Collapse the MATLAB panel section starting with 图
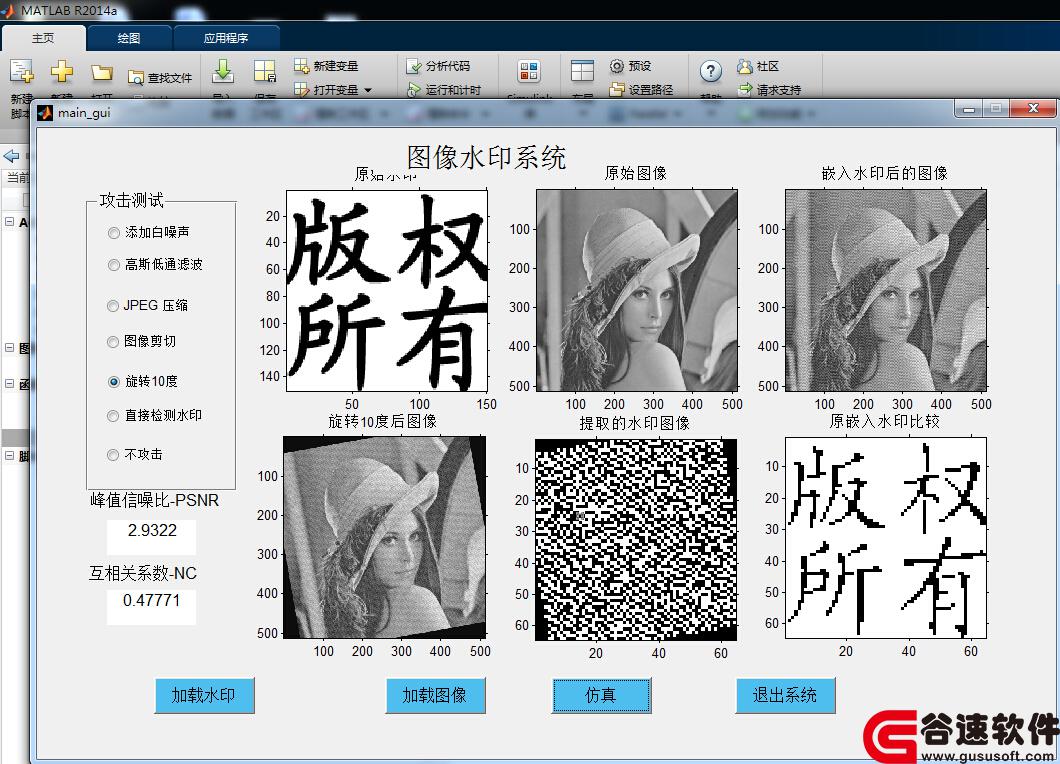 9,348
